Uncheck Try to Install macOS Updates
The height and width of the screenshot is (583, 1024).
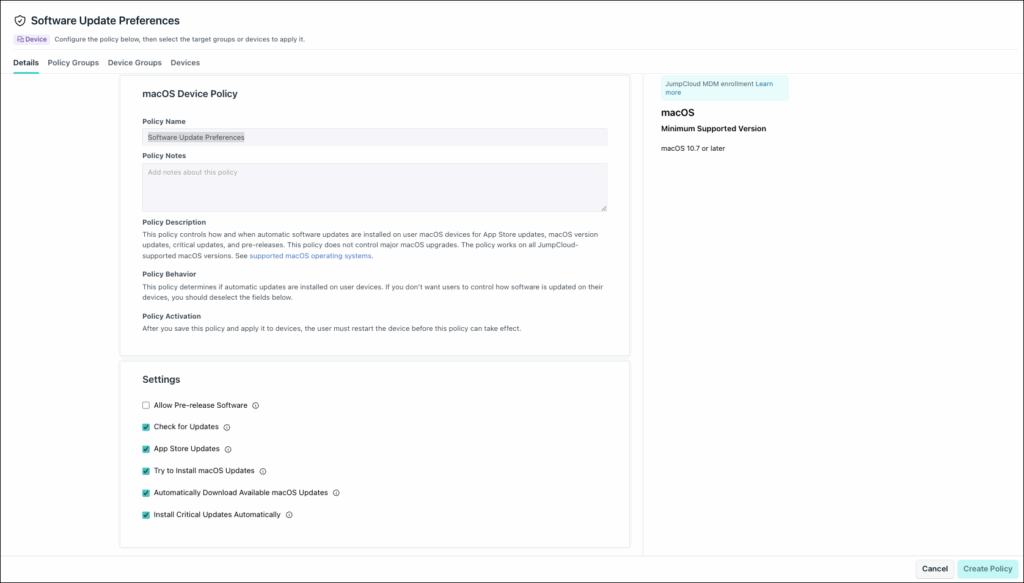[x=146, y=471]
